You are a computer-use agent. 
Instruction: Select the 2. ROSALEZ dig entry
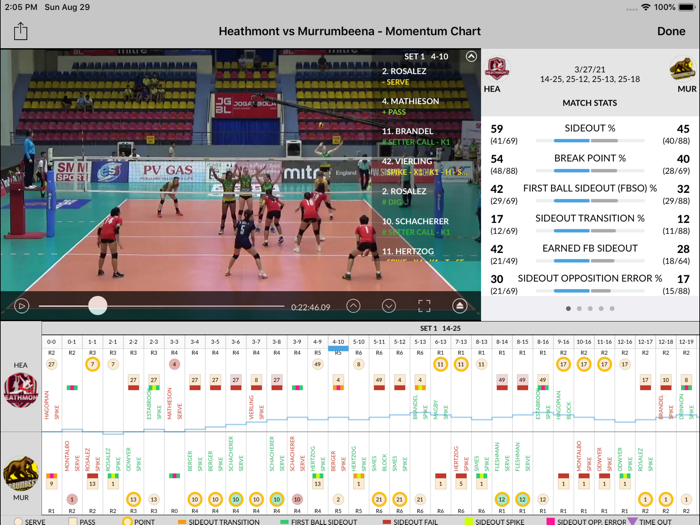pos(404,196)
